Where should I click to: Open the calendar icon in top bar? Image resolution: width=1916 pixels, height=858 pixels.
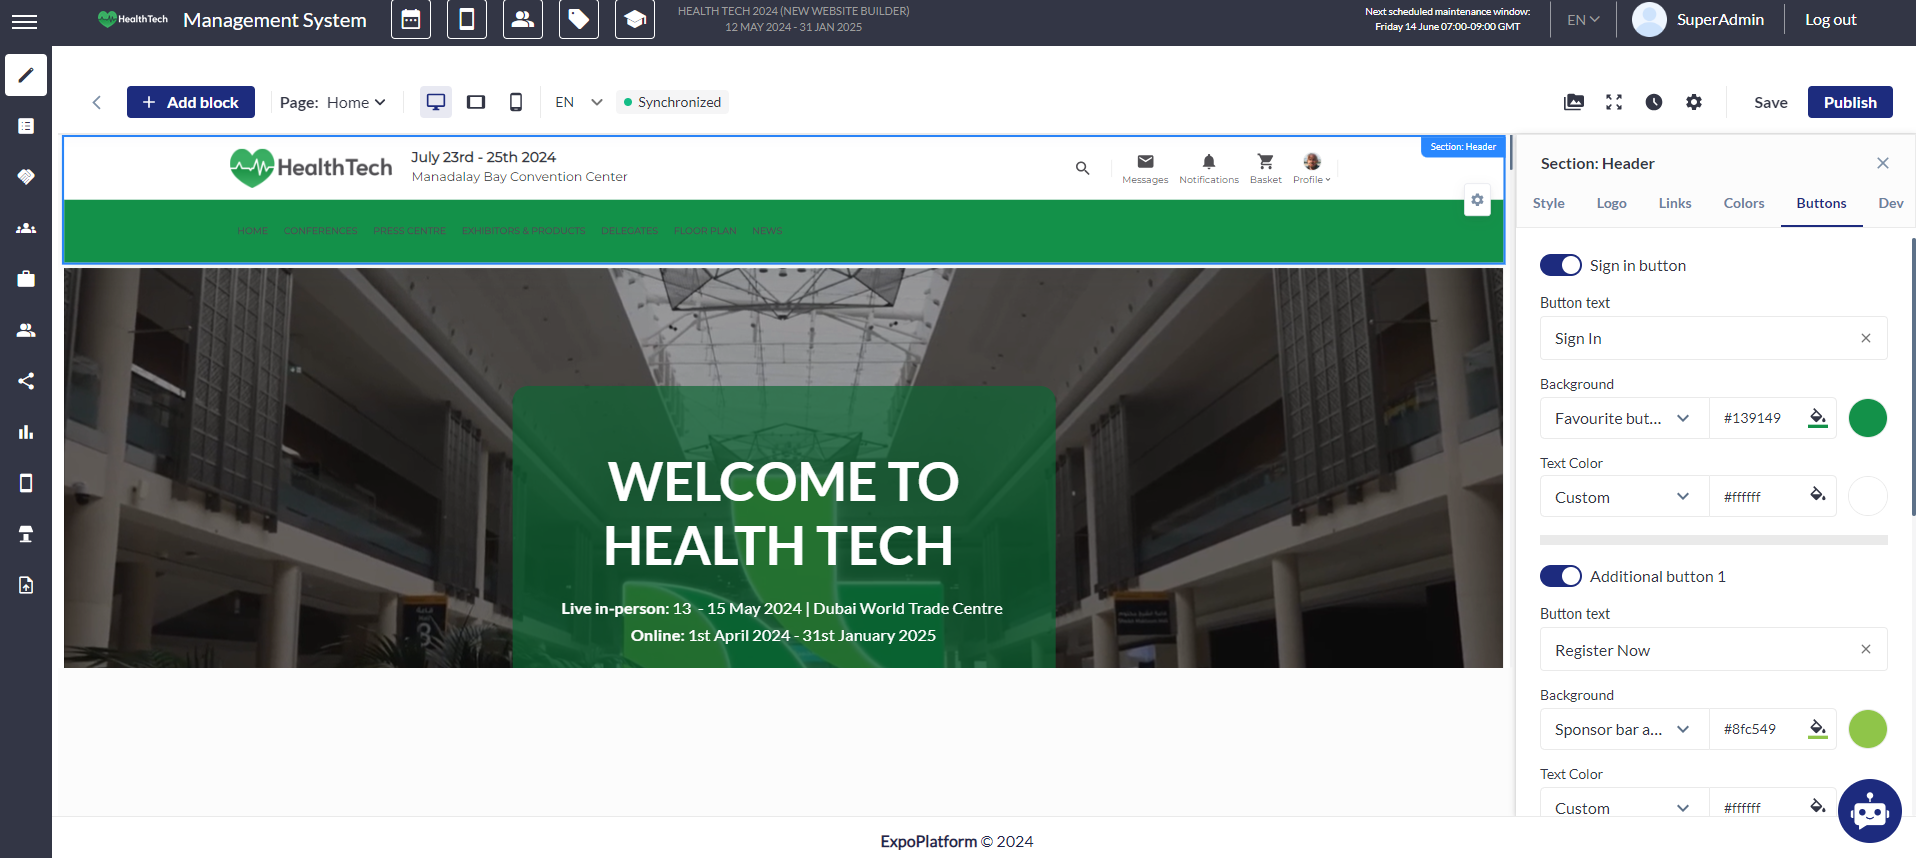pos(411,20)
